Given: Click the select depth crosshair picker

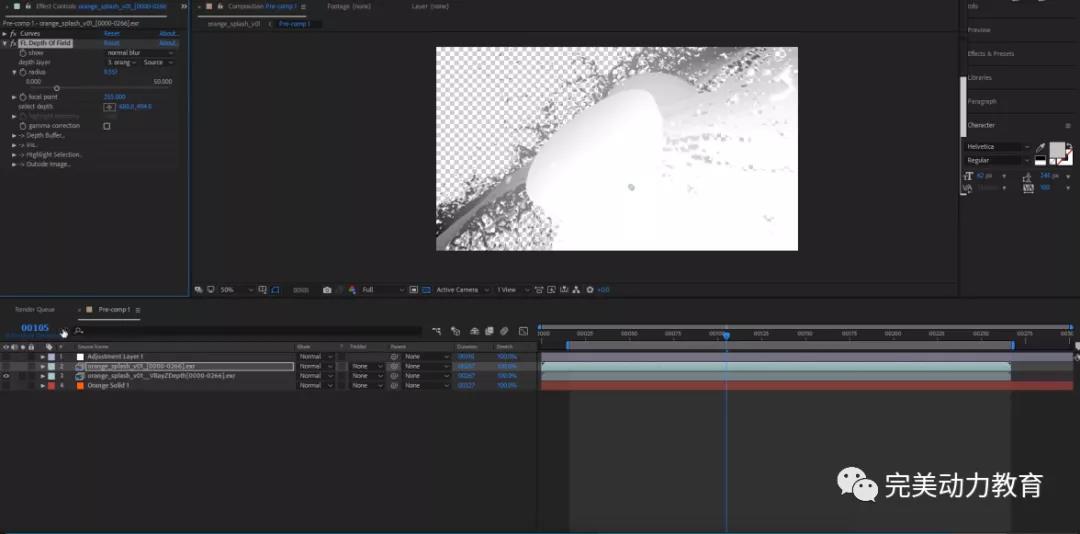Looking at the screenshot, I should click(109, 106).
